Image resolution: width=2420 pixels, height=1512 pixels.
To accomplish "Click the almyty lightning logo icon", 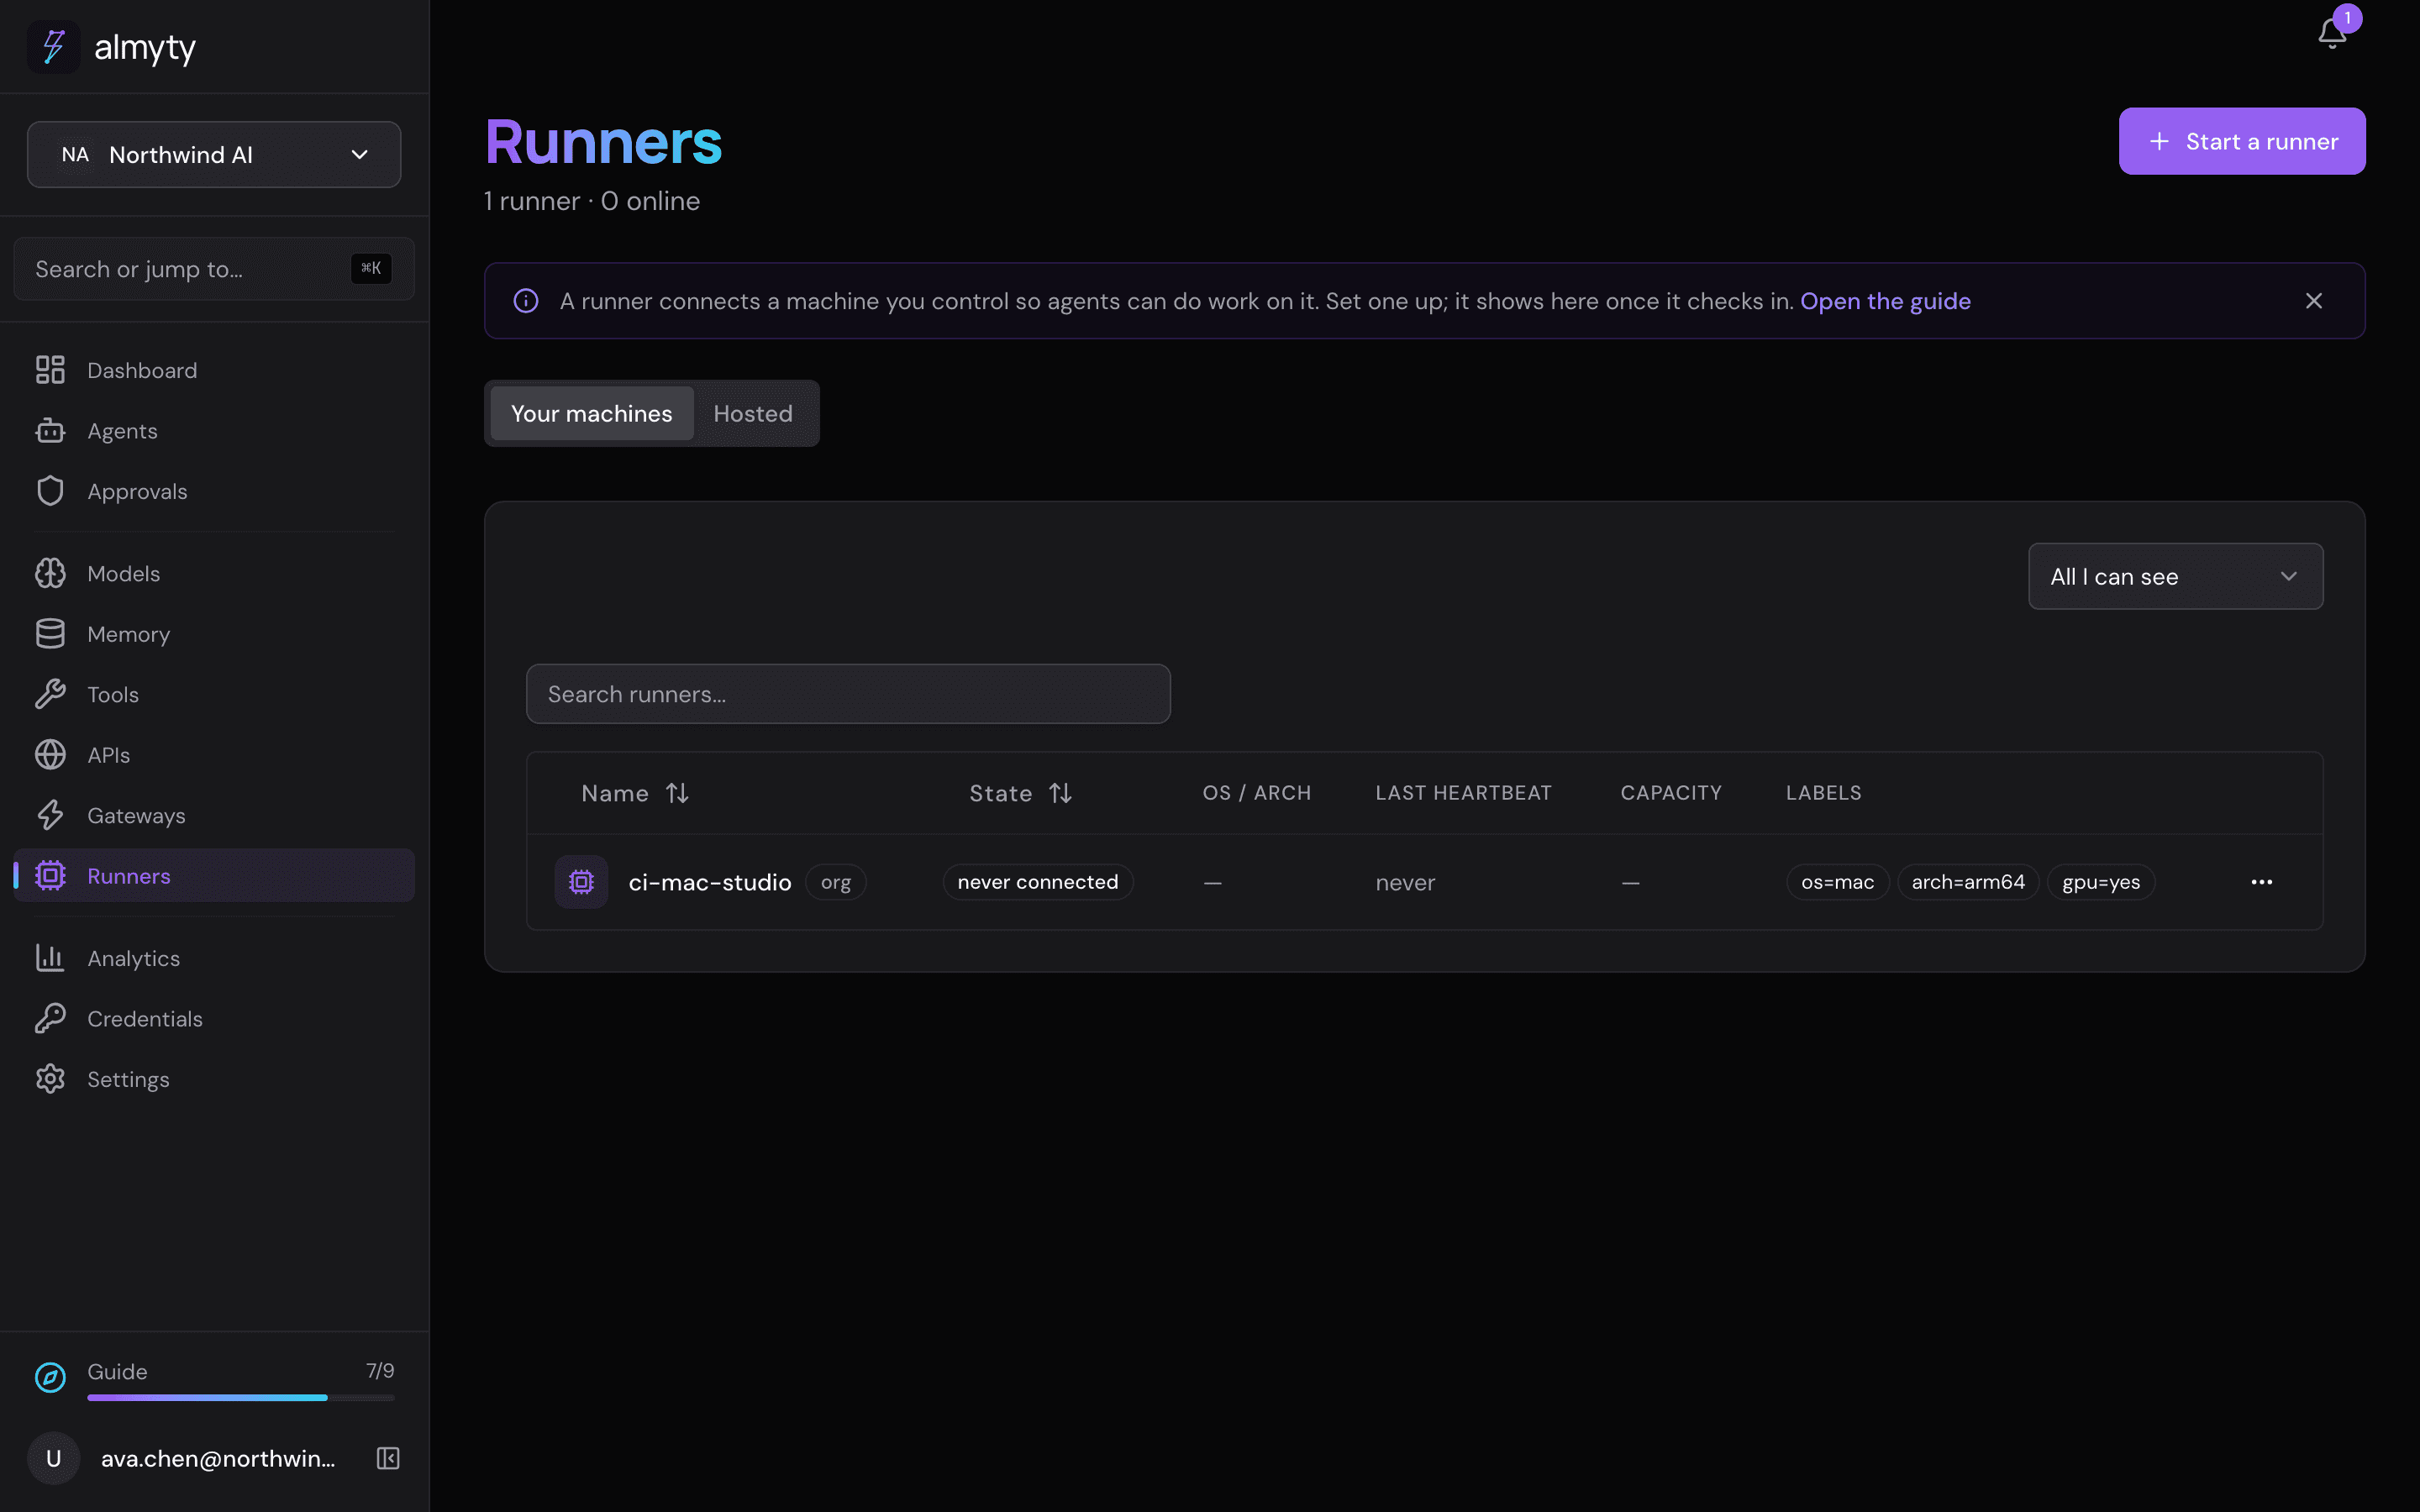I will [x=53, y=47].
